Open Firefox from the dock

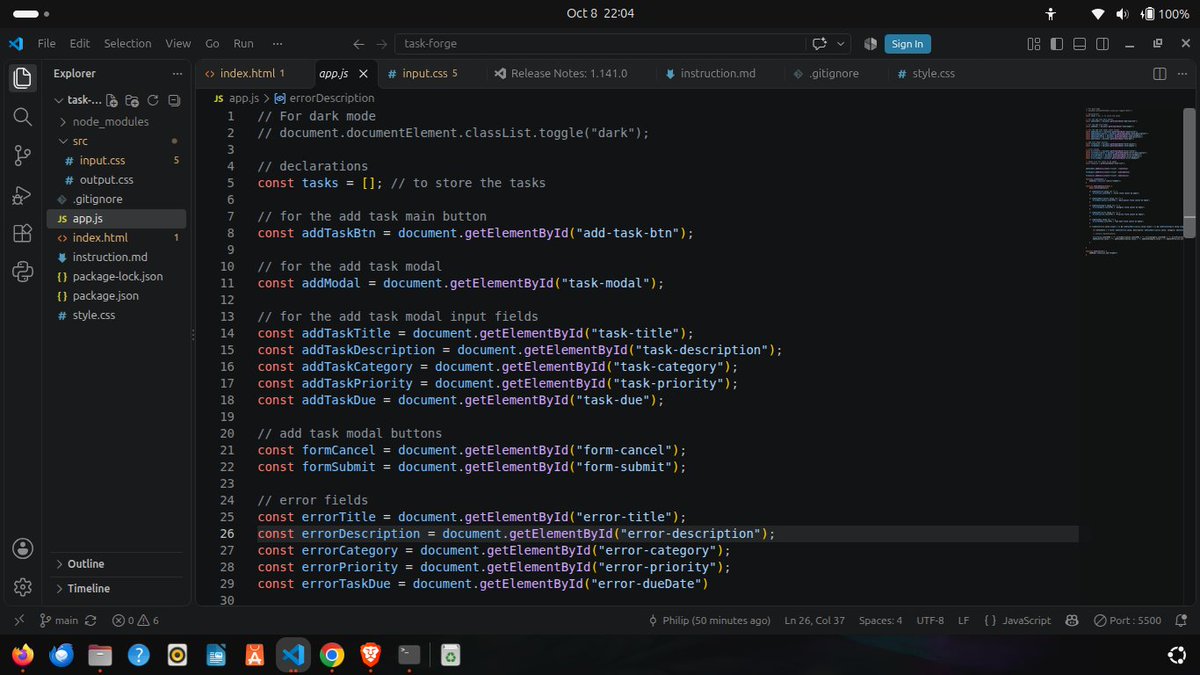pyautogui.click(x=23, y=655)
